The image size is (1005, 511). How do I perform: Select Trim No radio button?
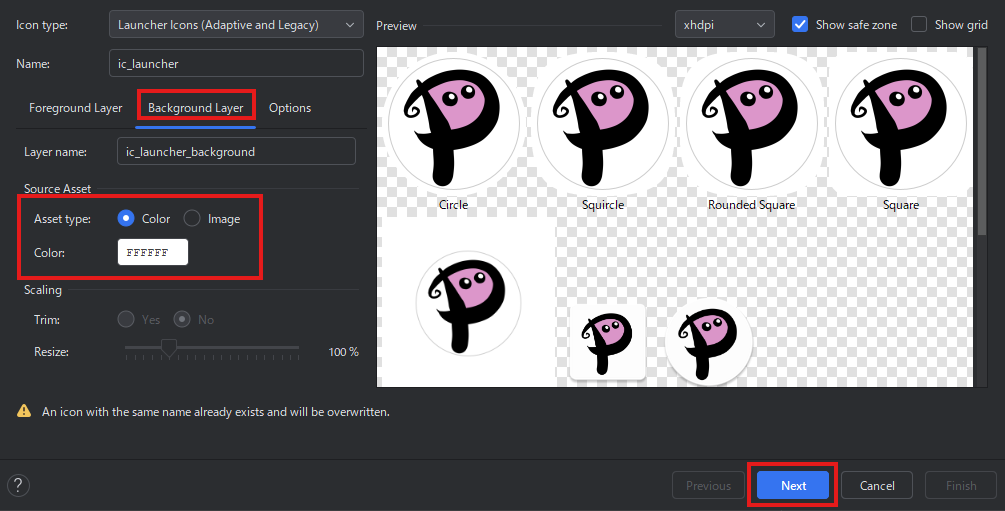[x=182, y=319]
